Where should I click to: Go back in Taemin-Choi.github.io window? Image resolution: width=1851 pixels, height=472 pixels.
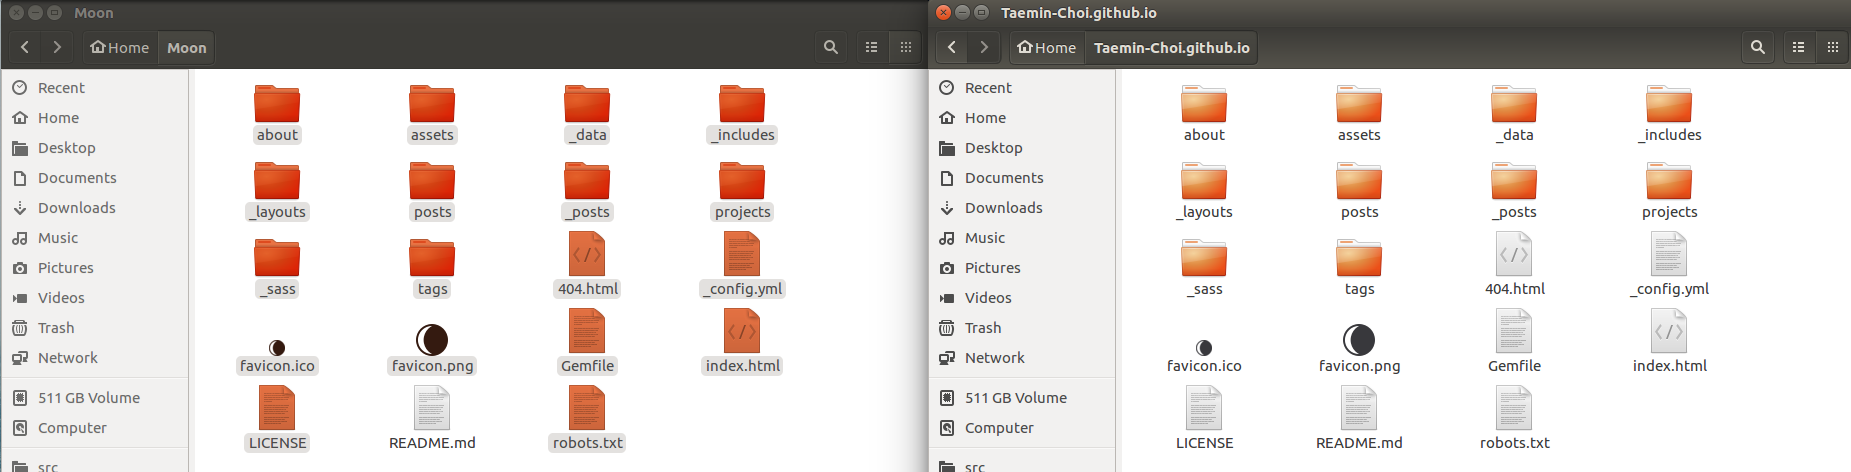click(952, 47)
